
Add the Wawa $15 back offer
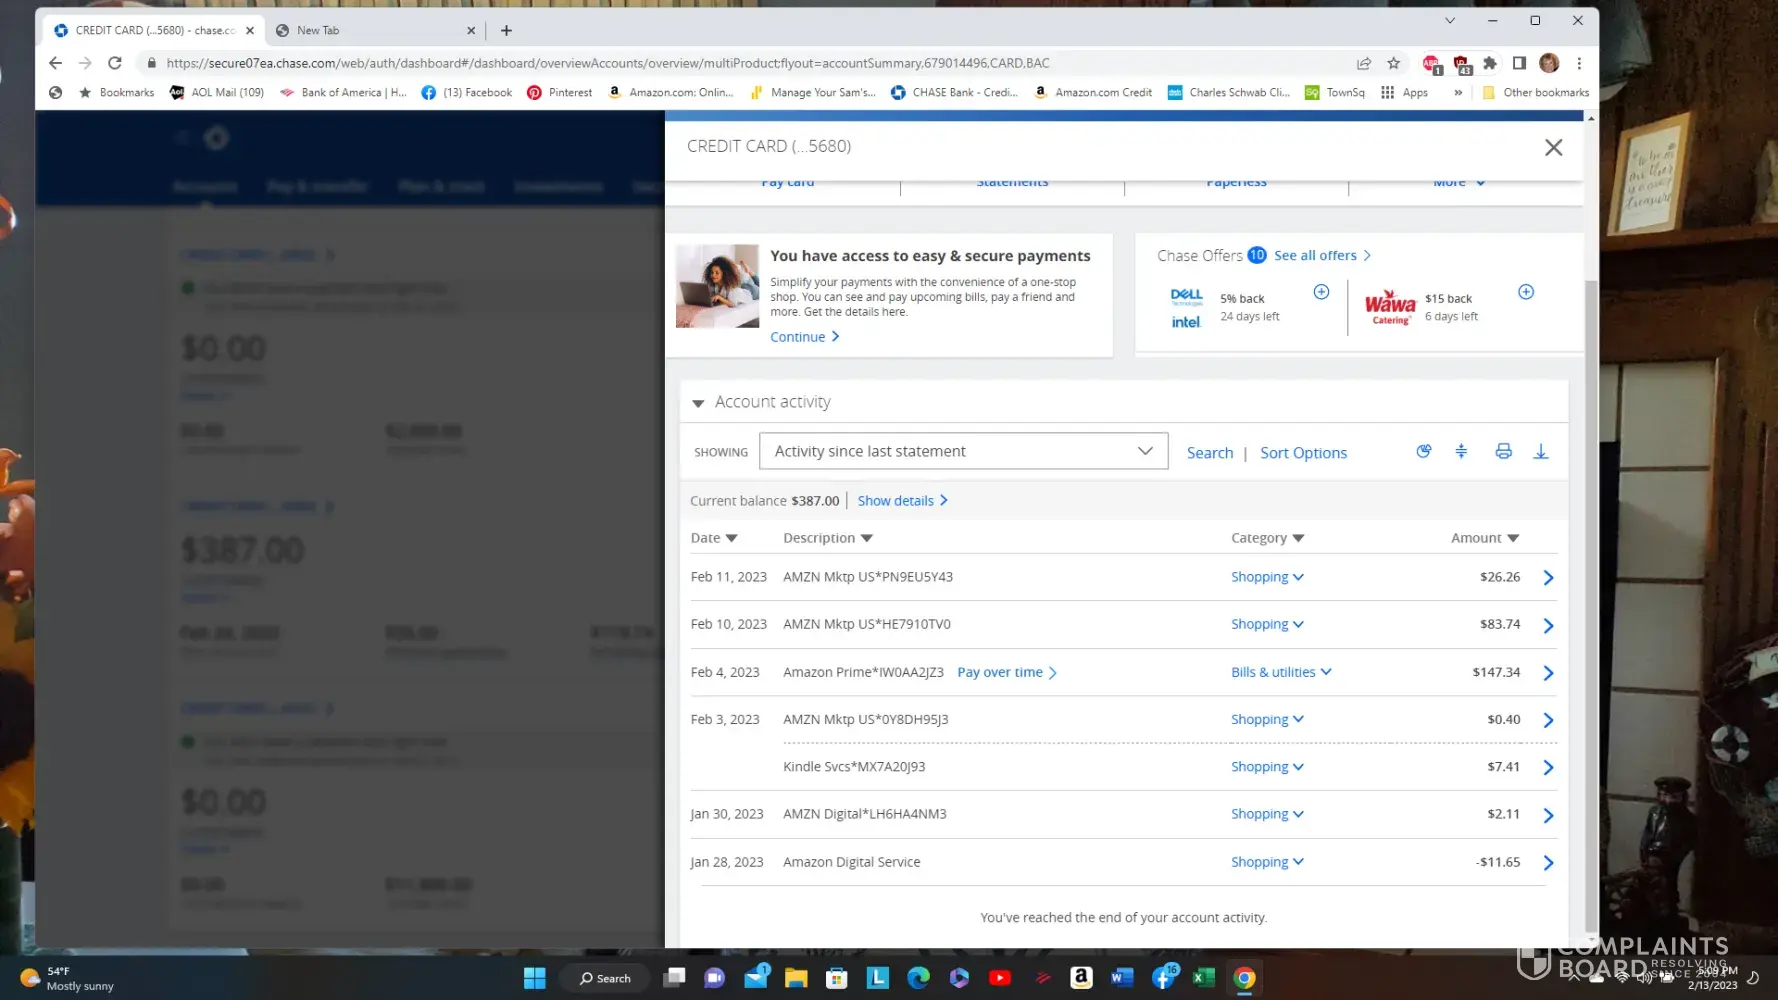coord(1525,292)
